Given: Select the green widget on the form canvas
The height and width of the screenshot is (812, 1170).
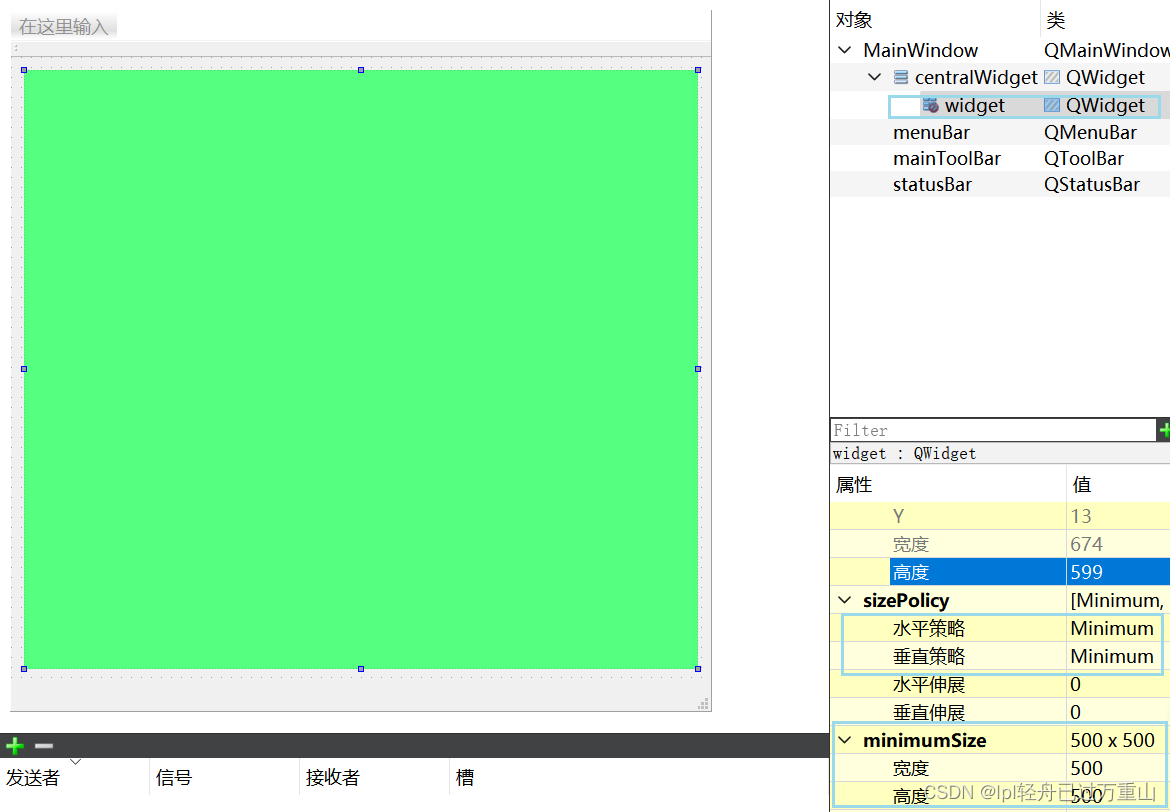Looking at the screenshot, I should pyautogui.click(x=360, y=368).
